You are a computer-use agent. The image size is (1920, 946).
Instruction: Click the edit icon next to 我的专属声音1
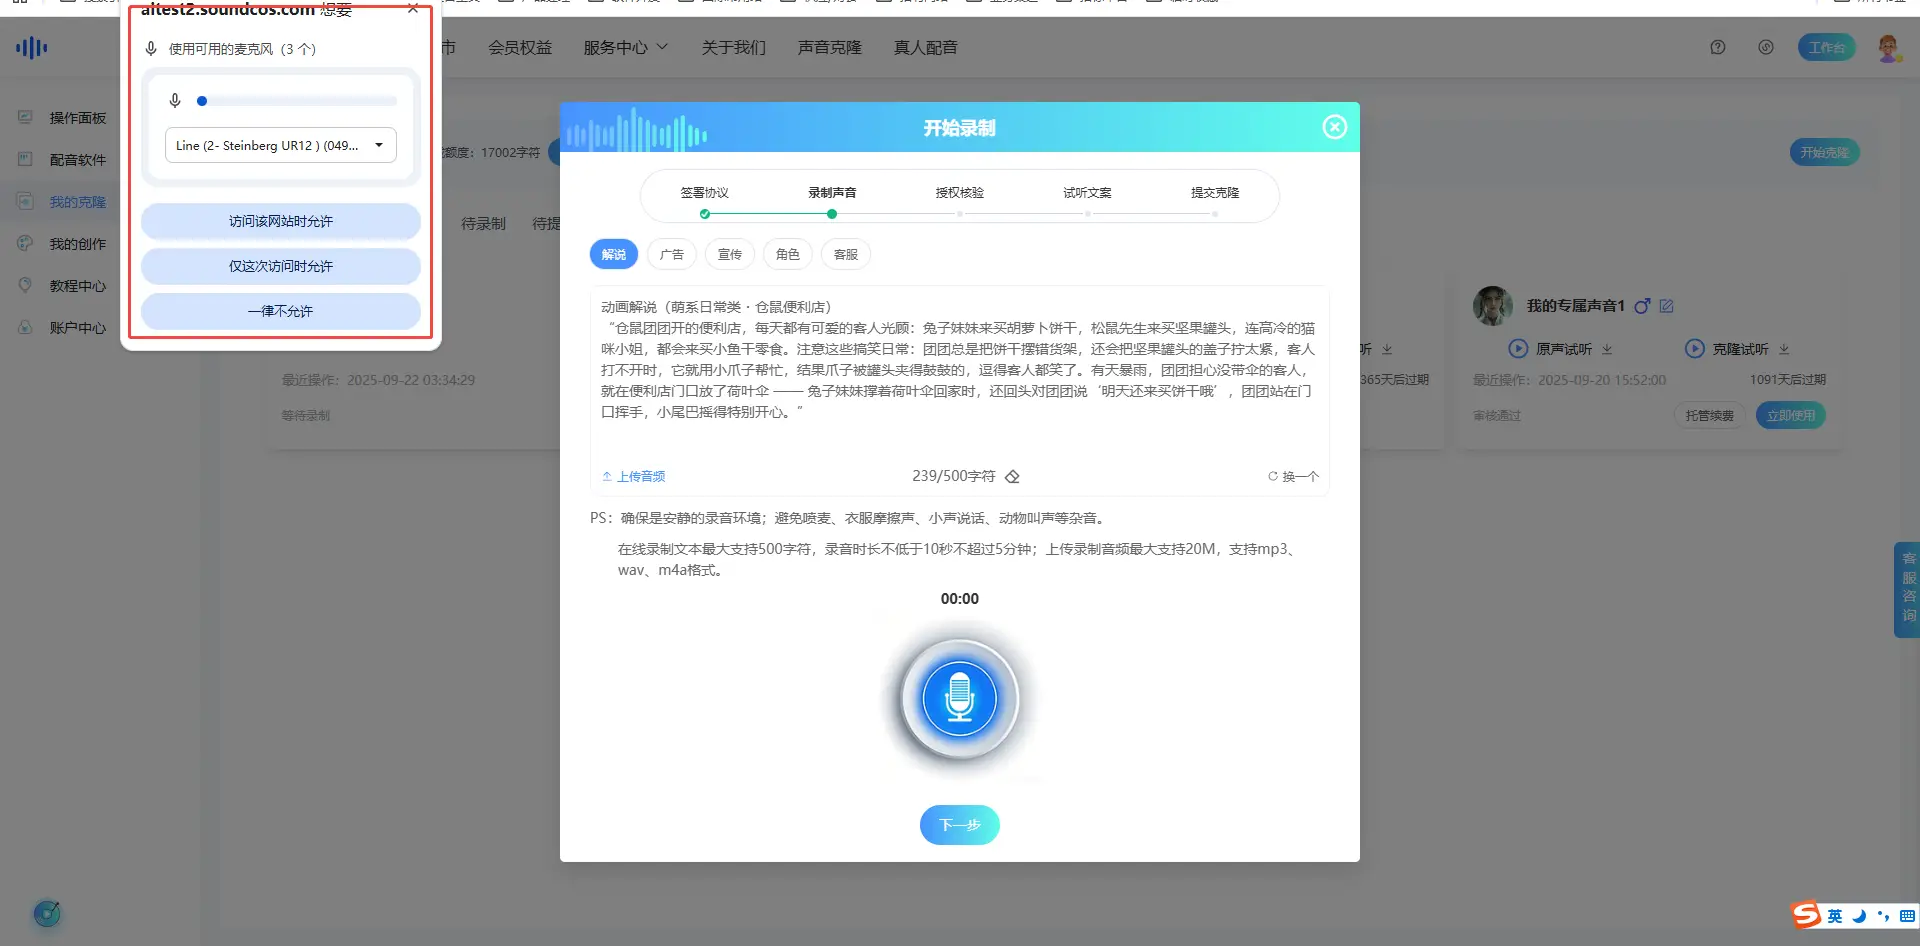[x=1666, y=306]
